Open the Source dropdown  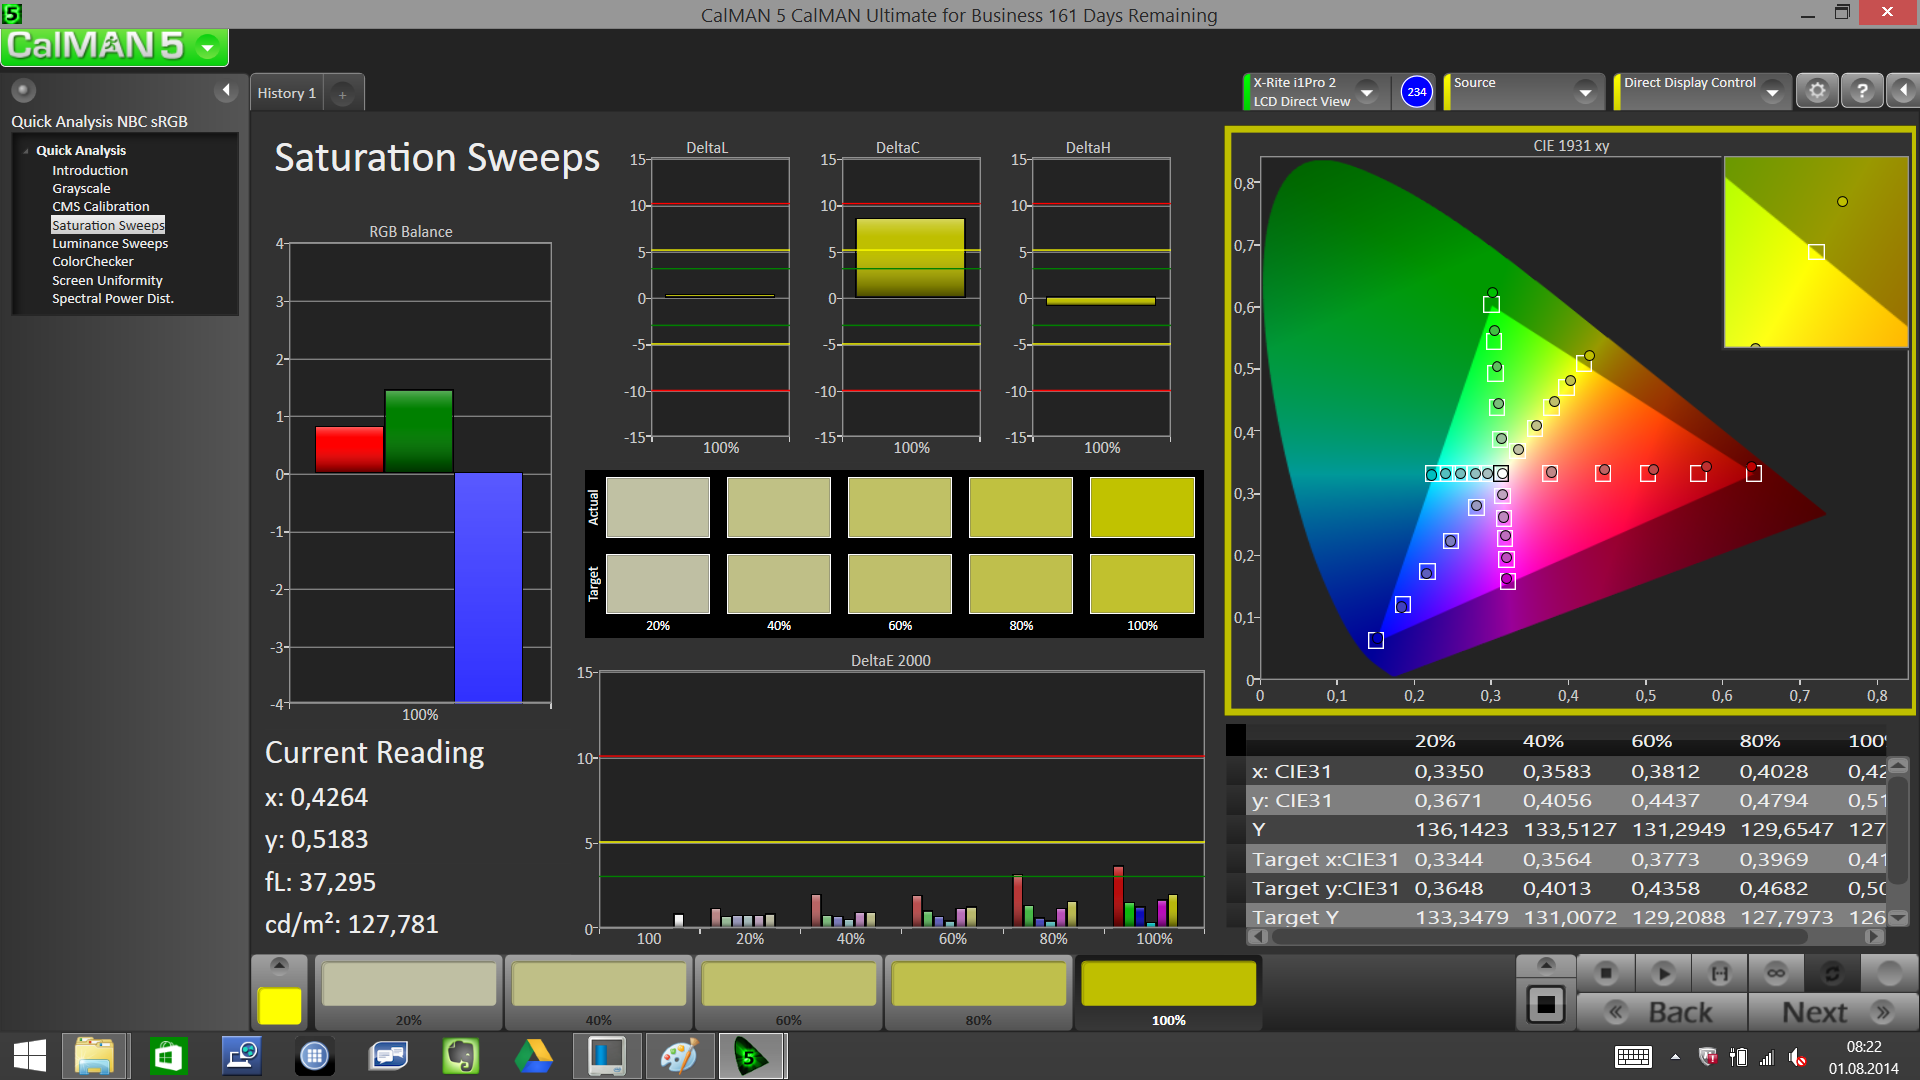coord(1584,92)
